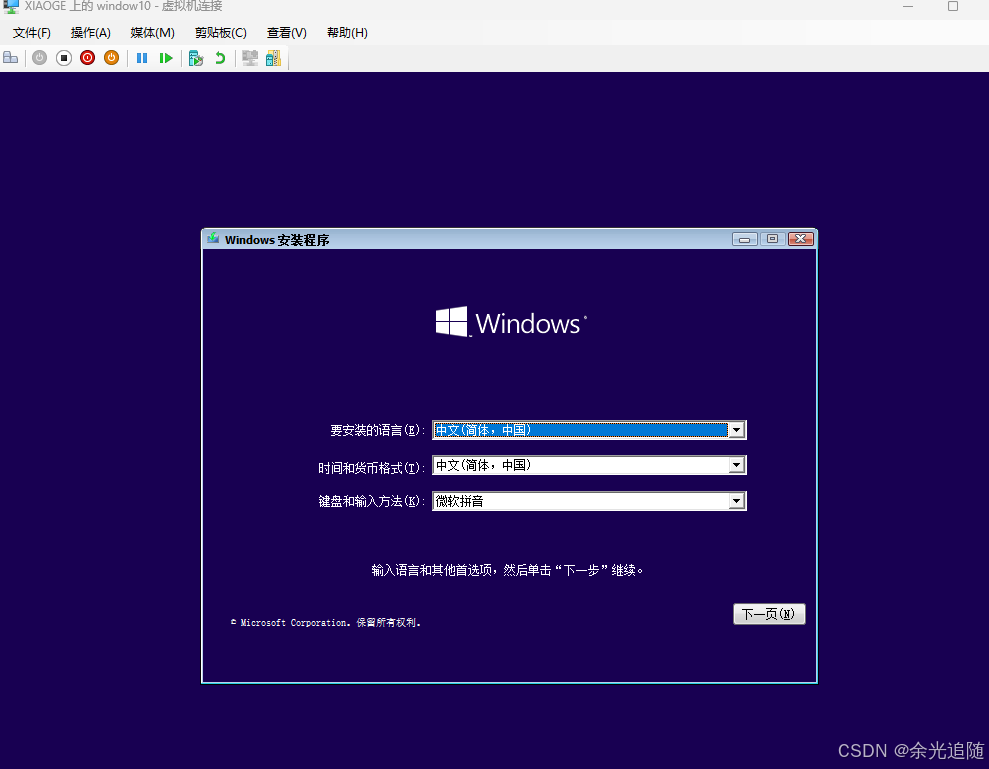This screenshot has height=769, width=989.
Task: Open the 键盘和输入方法 dropdown
Action: [x=737, y=500]
